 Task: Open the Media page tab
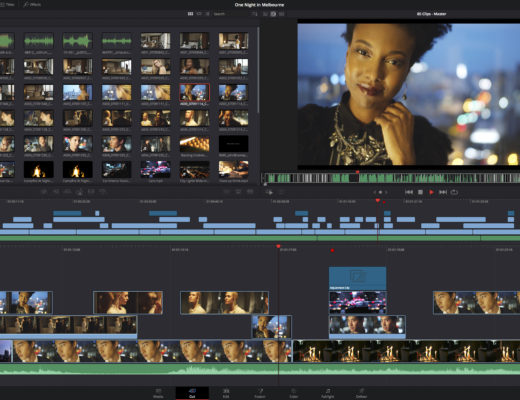pyautogui.click(x=158, y=393)
